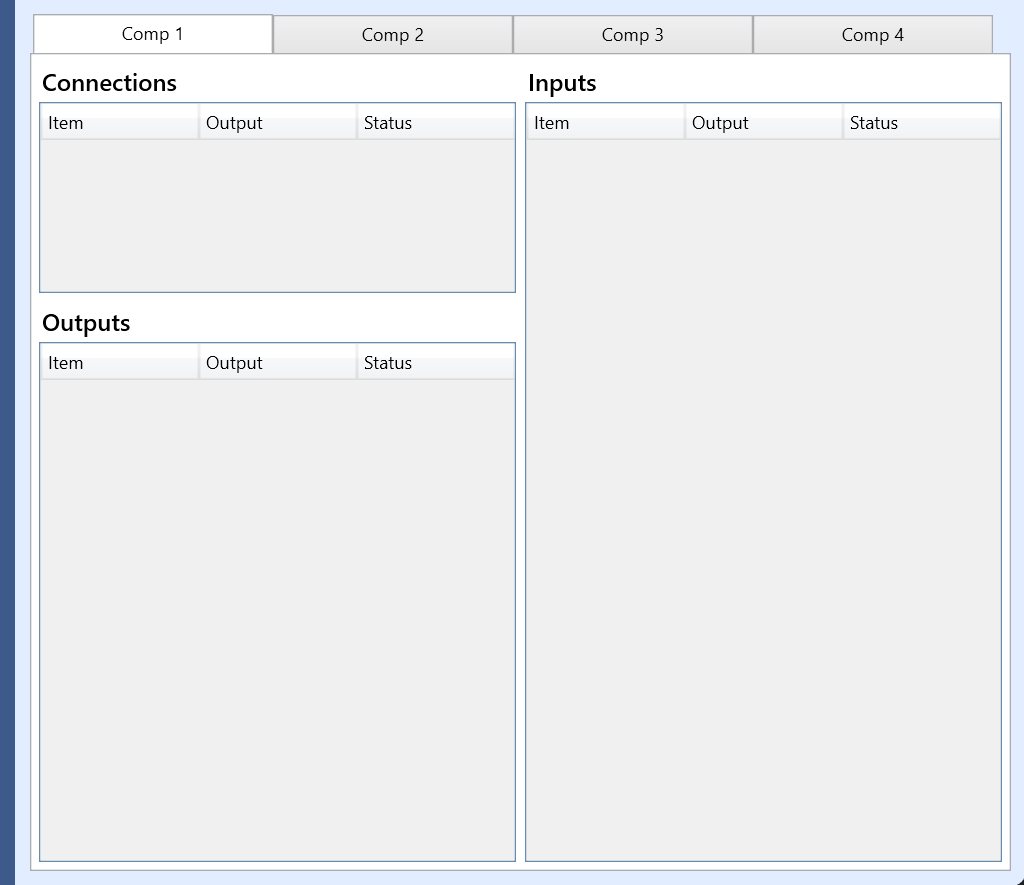Click the Outputs section heading
The image size is (1024, 885).
click(x=86, y=323)
